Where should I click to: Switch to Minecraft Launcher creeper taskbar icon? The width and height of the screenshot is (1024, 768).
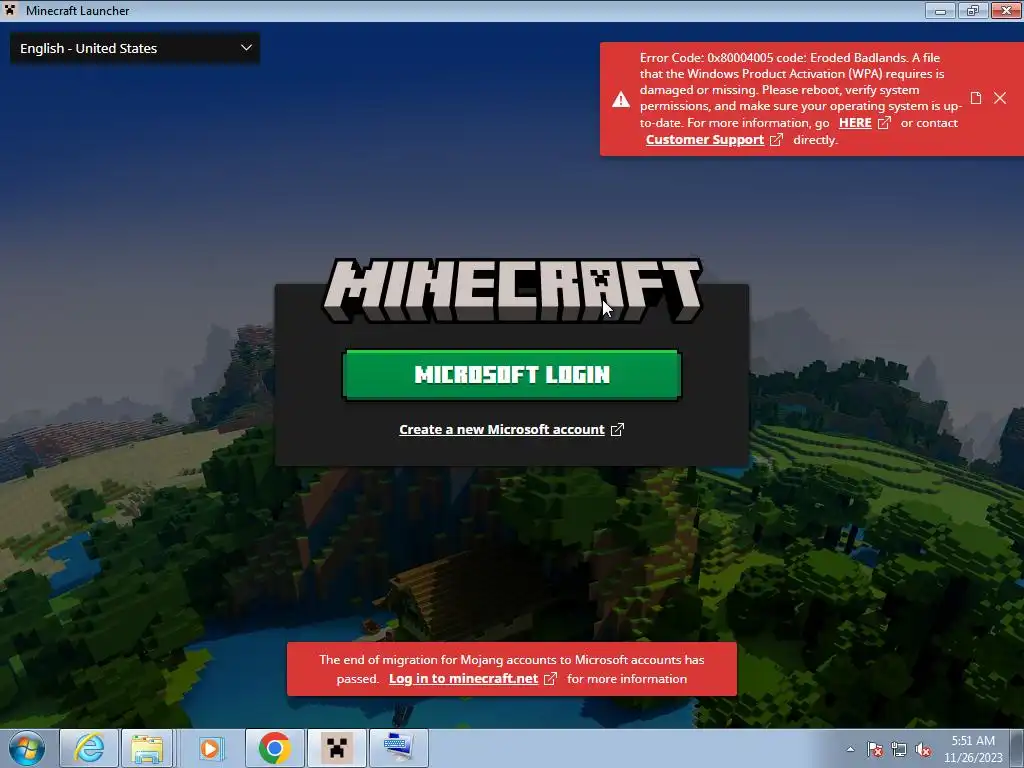[337, 748]
